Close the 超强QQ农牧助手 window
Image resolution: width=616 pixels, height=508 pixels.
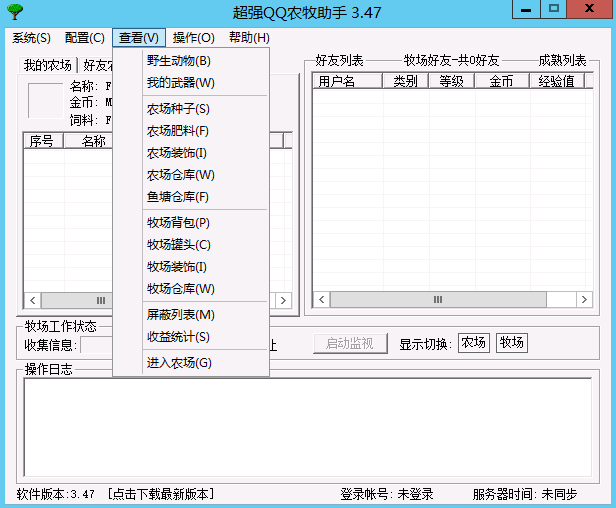(589, 9)
